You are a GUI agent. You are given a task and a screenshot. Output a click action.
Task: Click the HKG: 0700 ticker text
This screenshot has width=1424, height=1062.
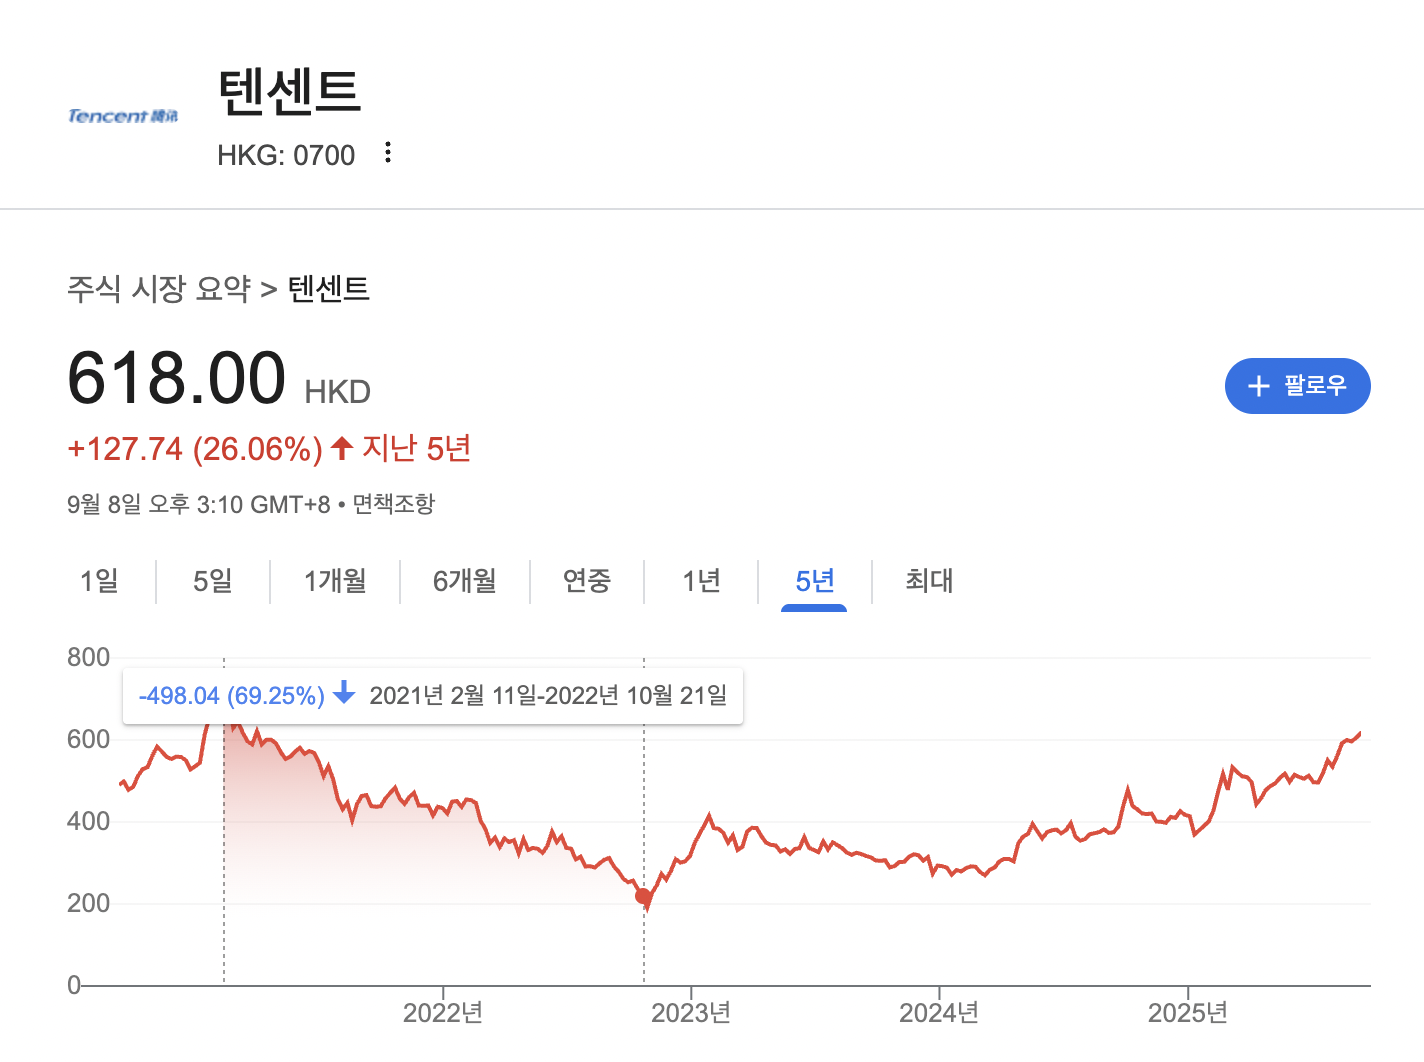pos(286,155)
